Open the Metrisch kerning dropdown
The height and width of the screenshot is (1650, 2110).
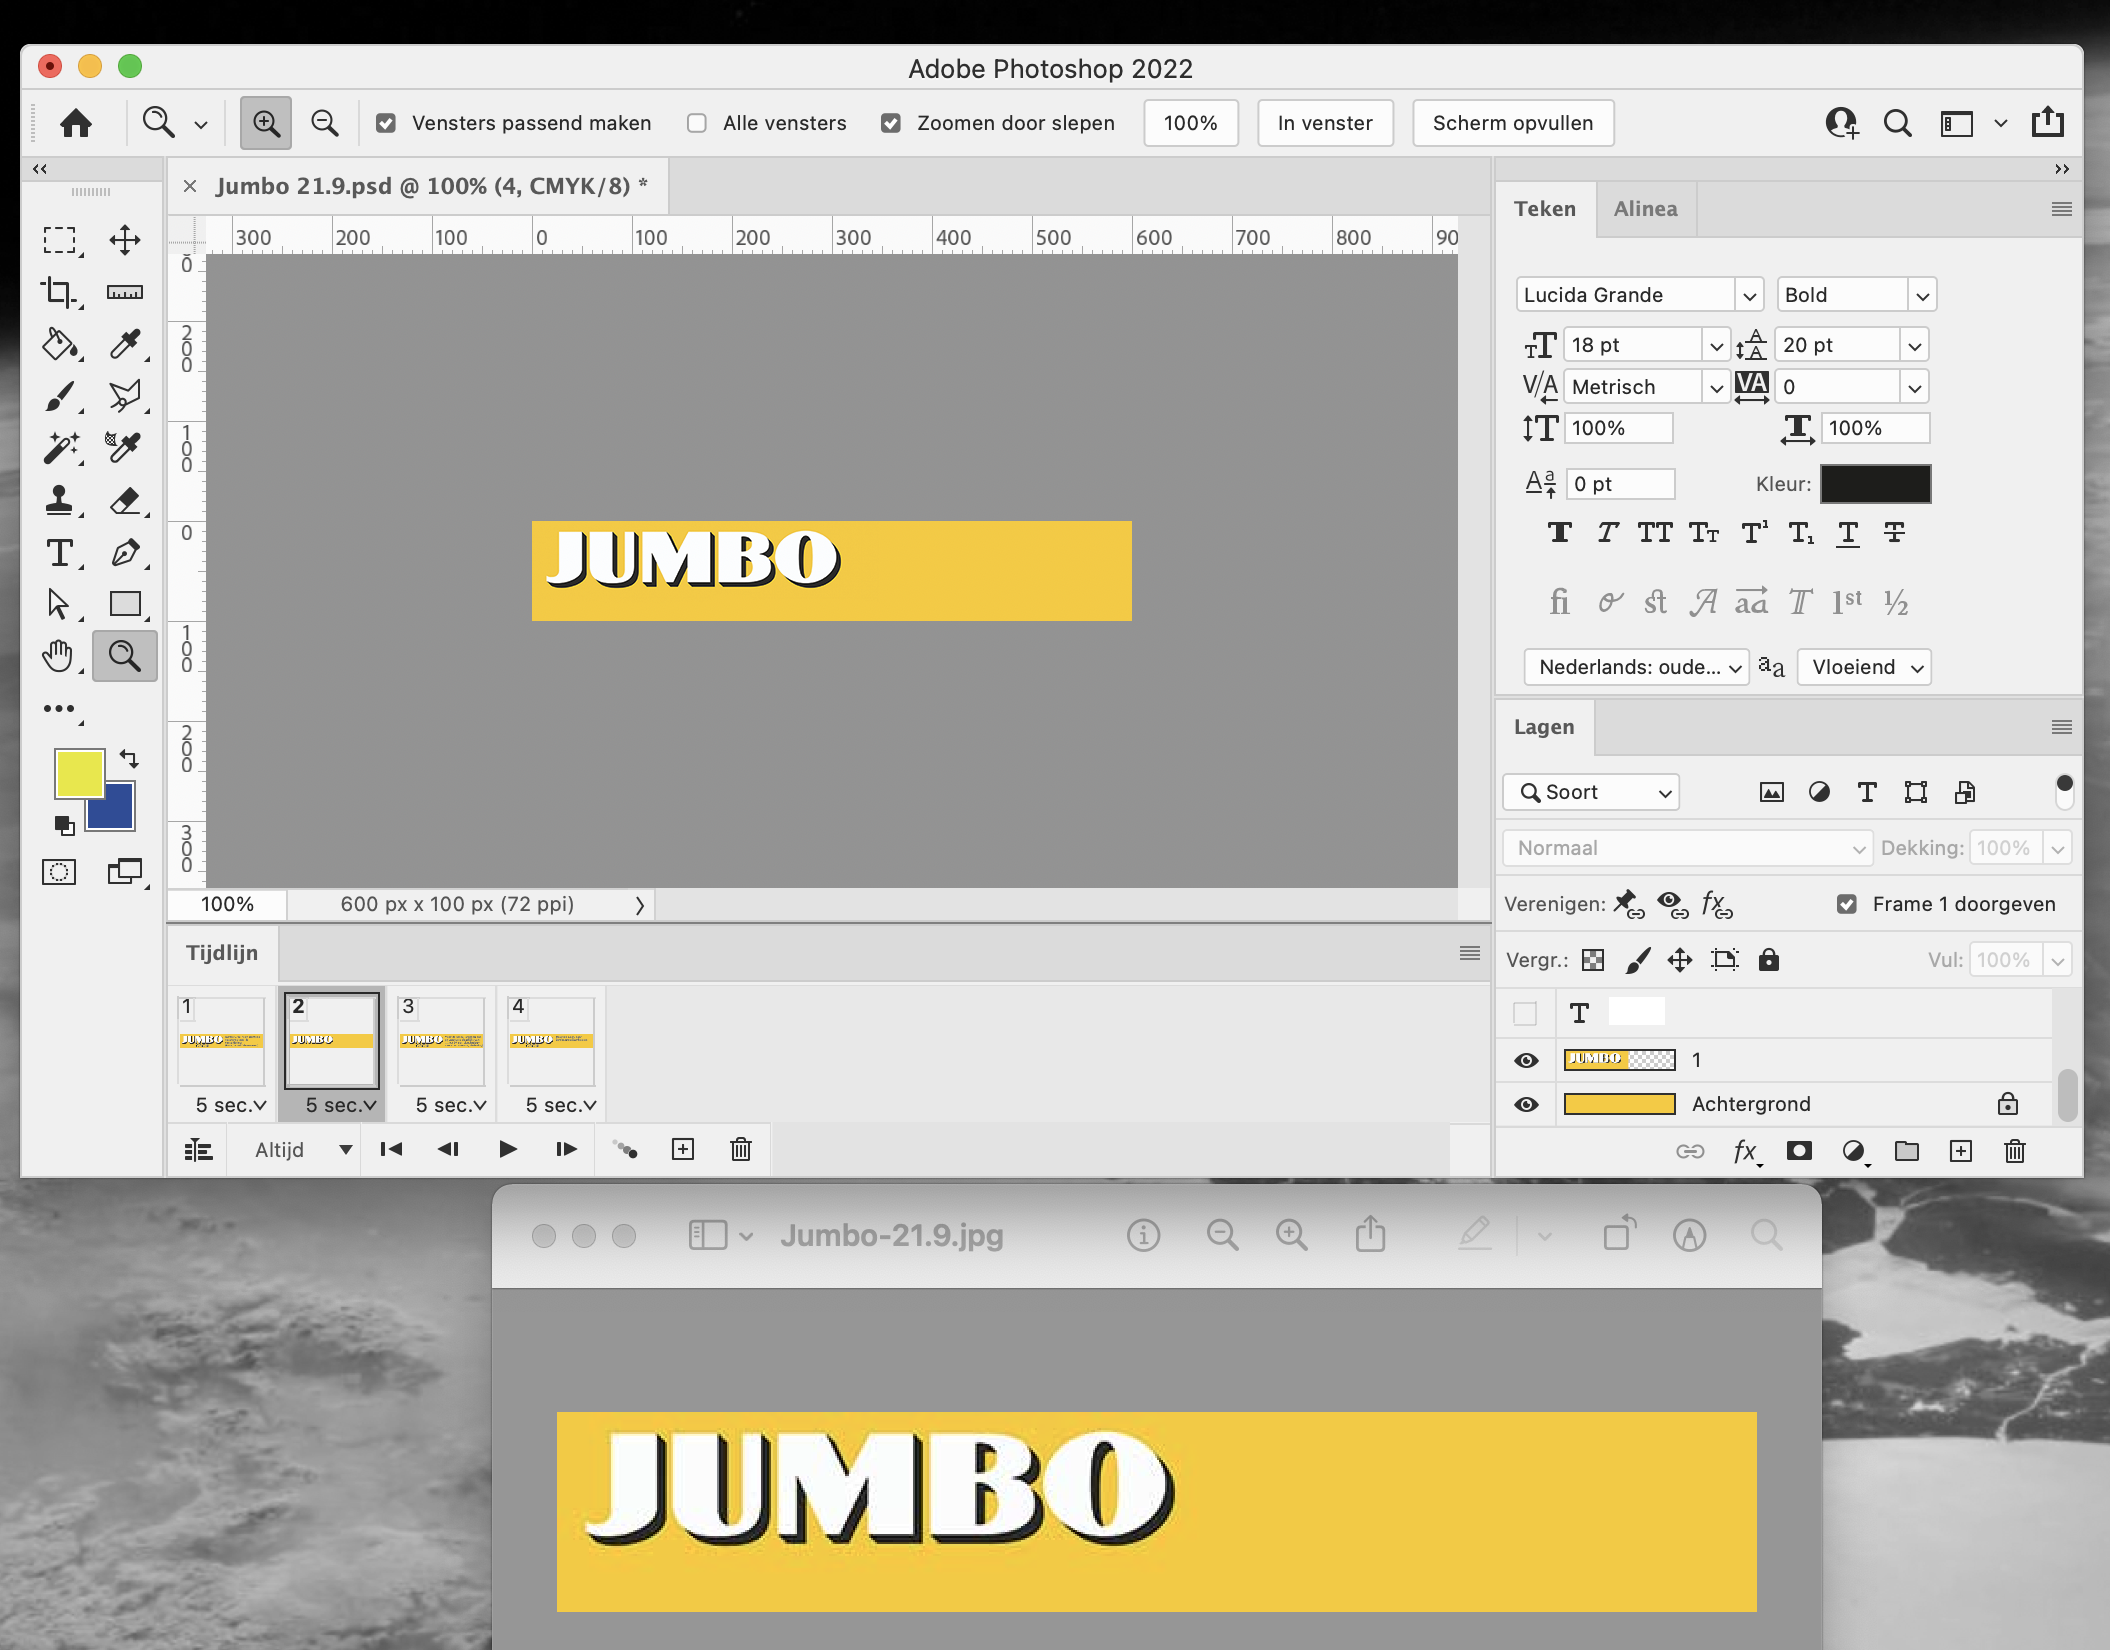coord(1716,387)
